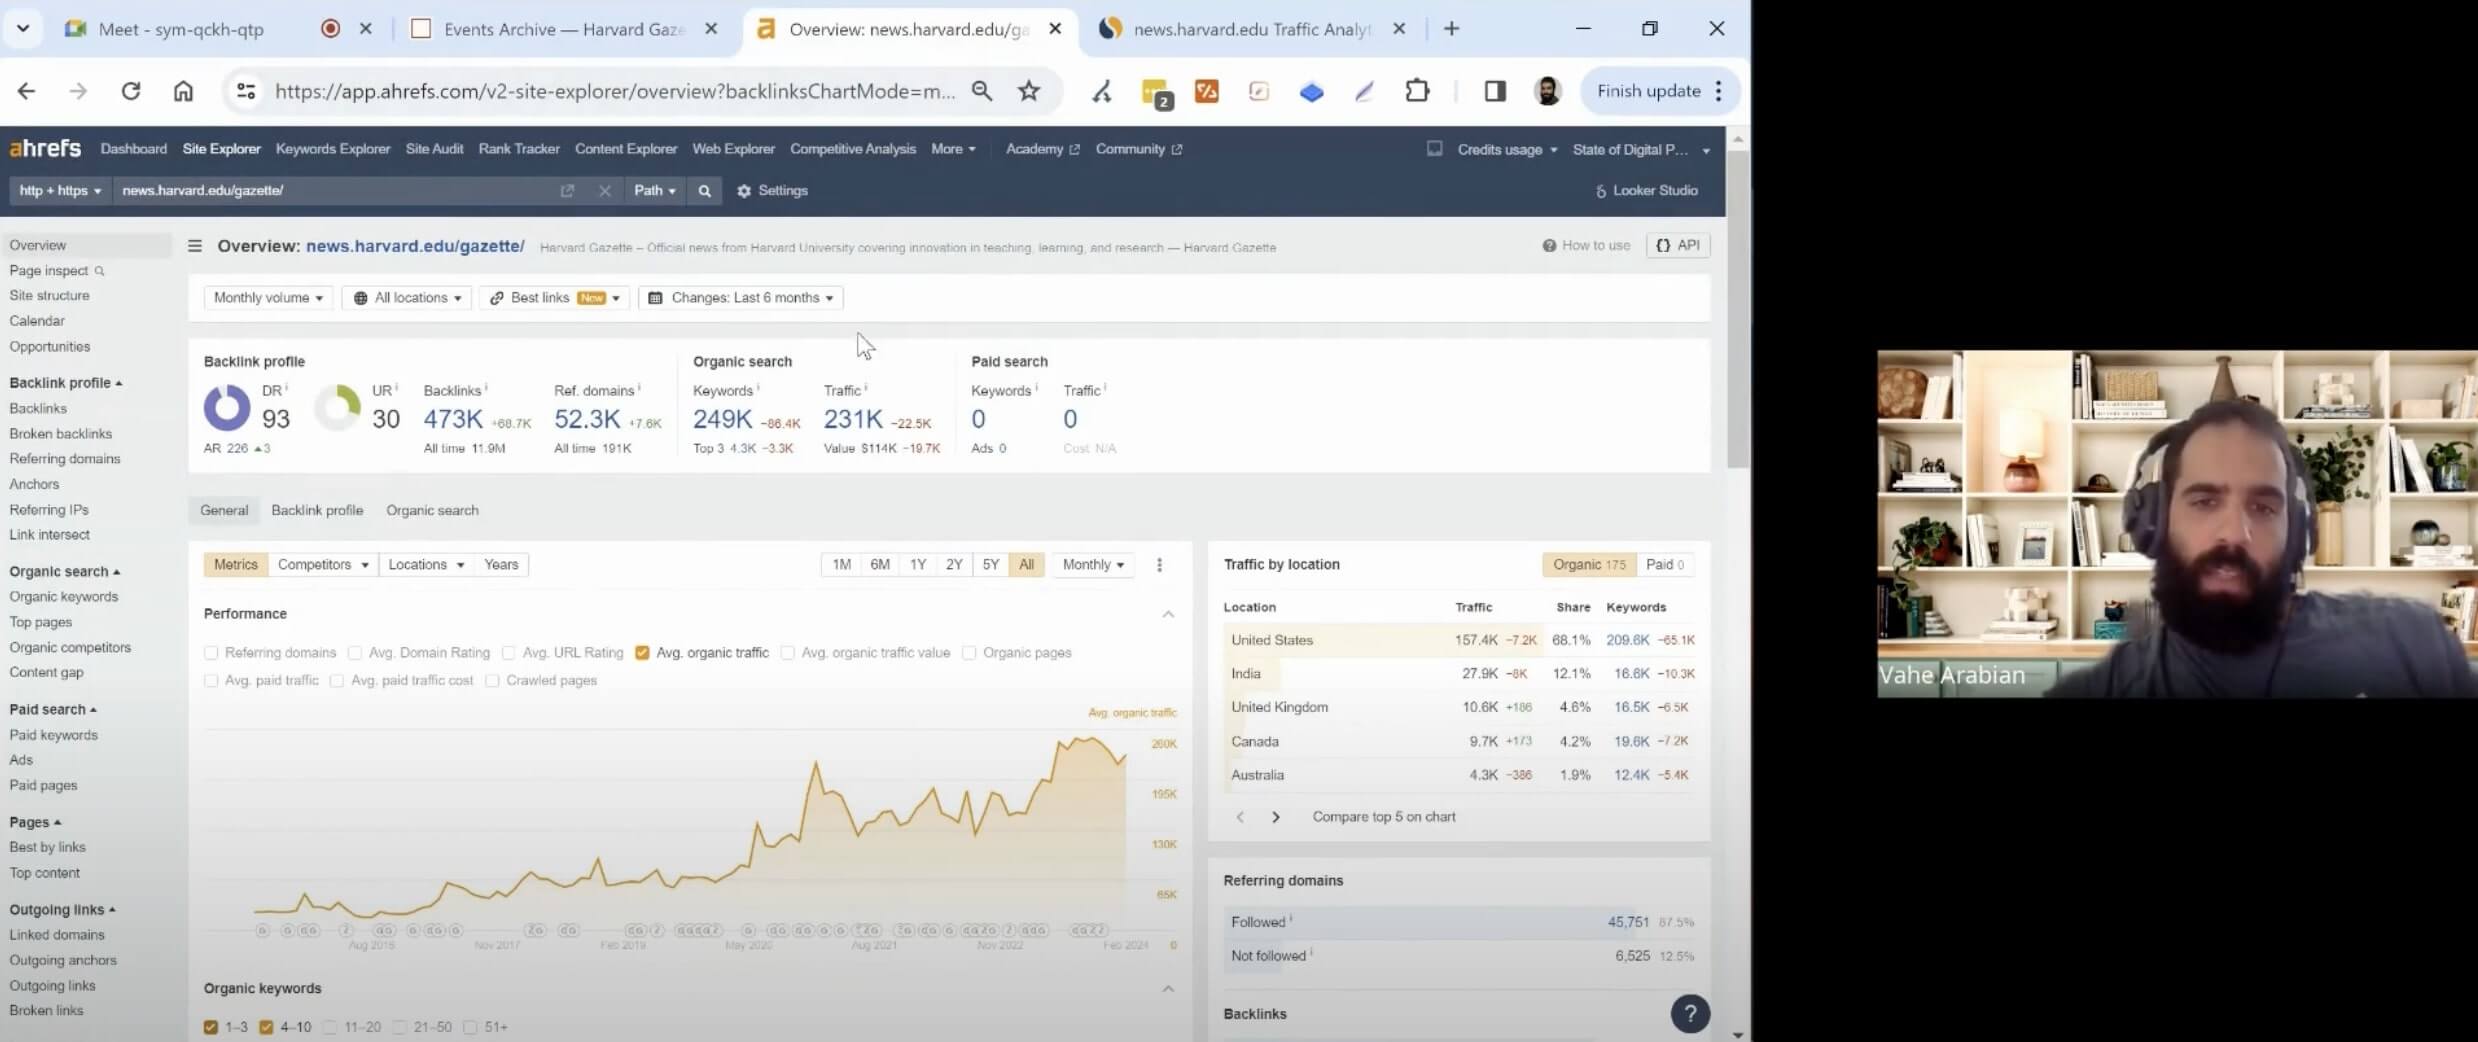Switch to the Backlink profile tab
The image size is (2478, 1042).
click(317, 510)
